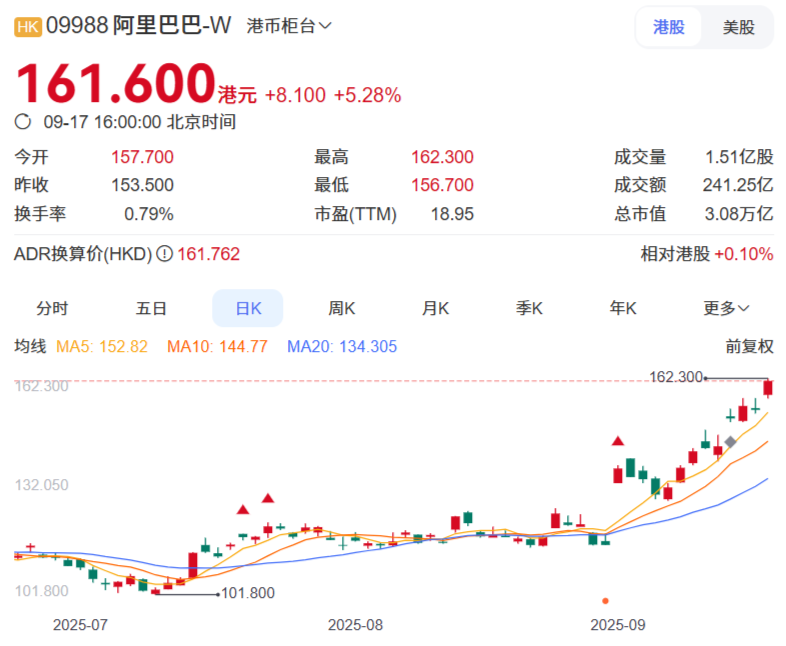The width and height of the screenshot is (786, 646).
Task: Click the 最低 value 156.700
Action: coord(442,185)
